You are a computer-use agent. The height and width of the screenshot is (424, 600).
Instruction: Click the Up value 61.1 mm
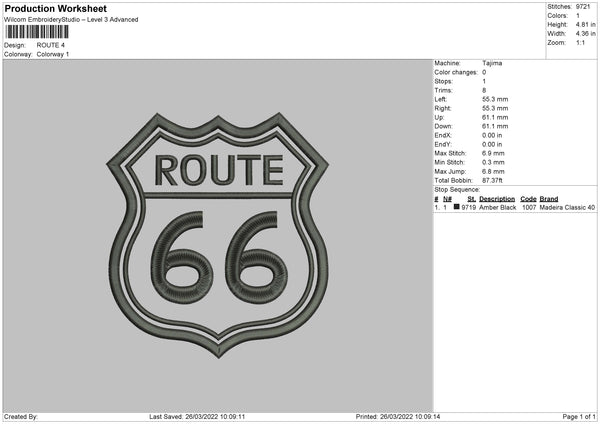(x=495, y=117)
